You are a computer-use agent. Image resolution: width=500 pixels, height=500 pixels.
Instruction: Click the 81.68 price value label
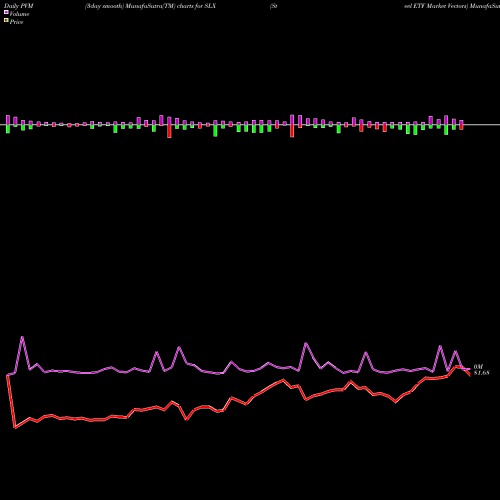[482, 373]
